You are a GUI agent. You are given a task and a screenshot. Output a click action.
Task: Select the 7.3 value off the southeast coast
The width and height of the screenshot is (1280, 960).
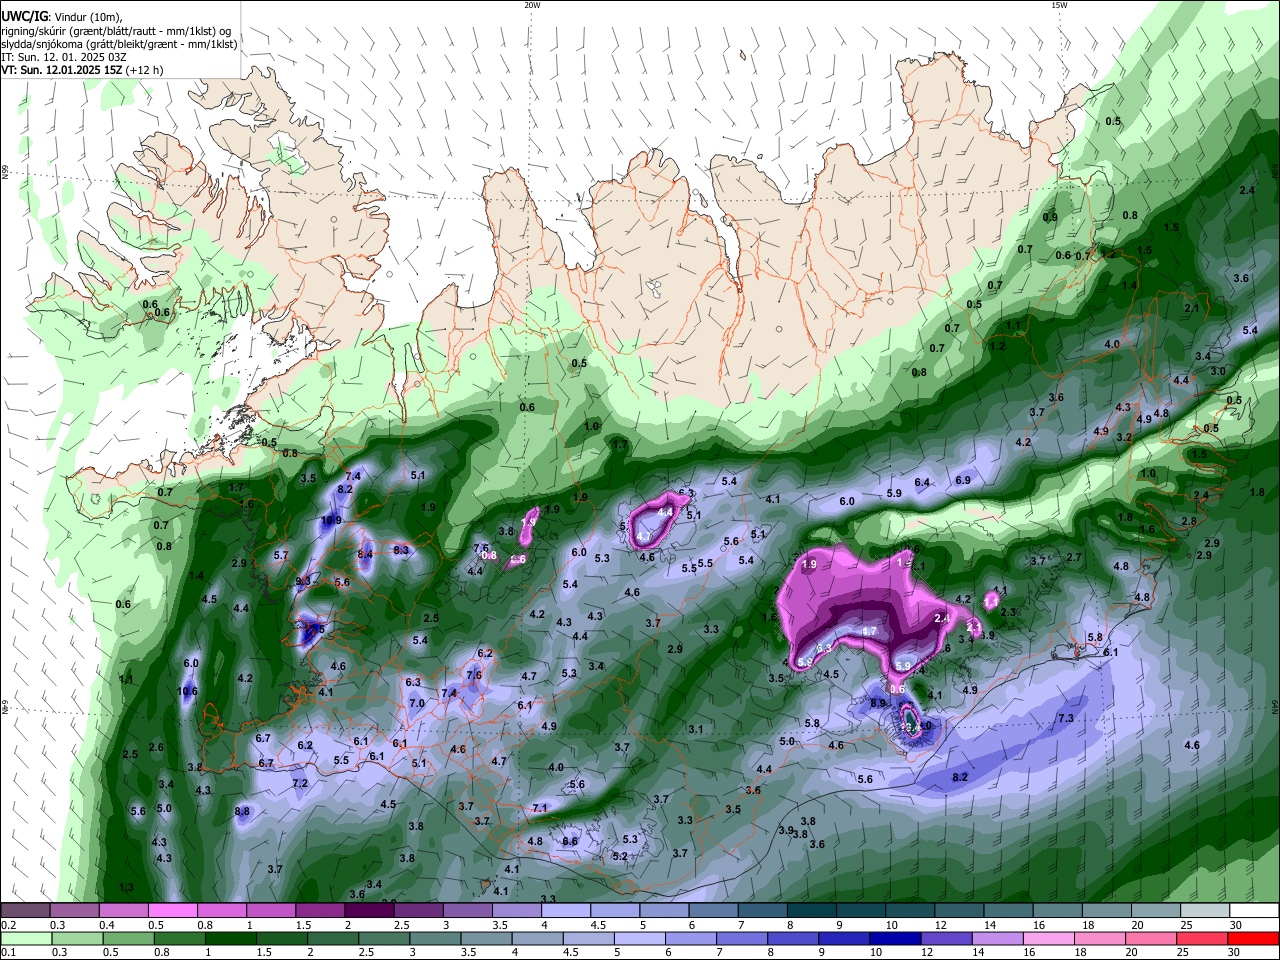[x=1066, y=718]
